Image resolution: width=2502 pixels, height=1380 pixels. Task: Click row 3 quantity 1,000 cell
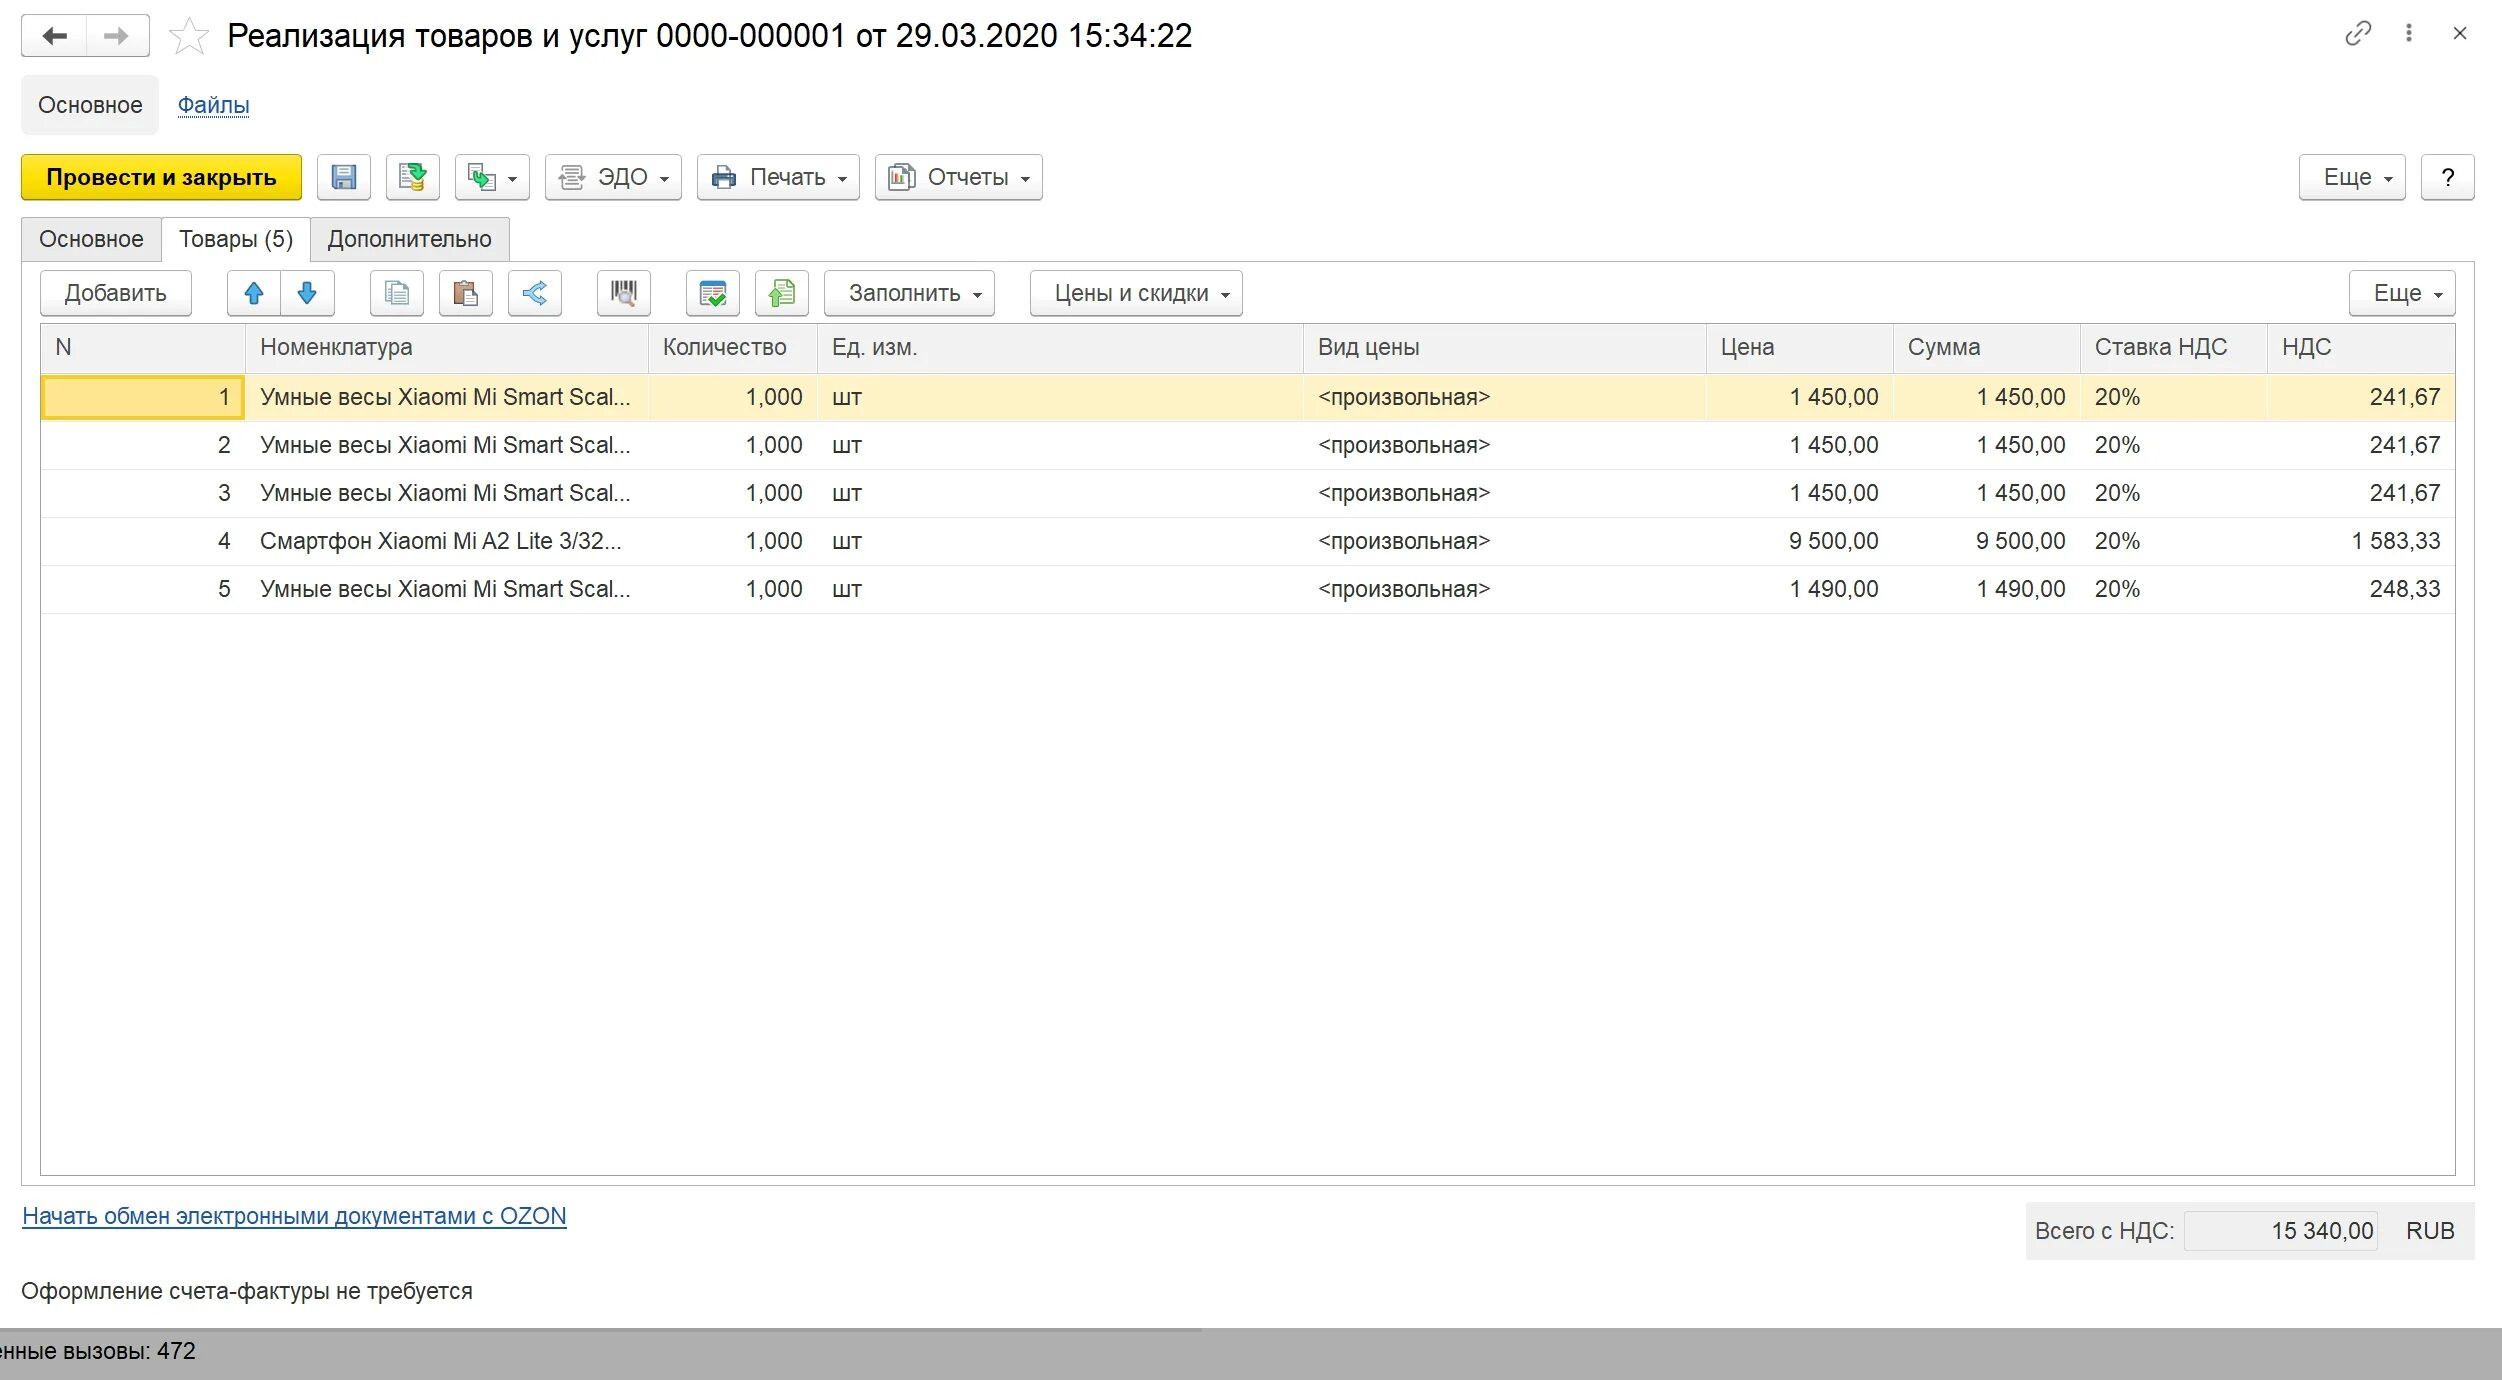click(733, 493)
